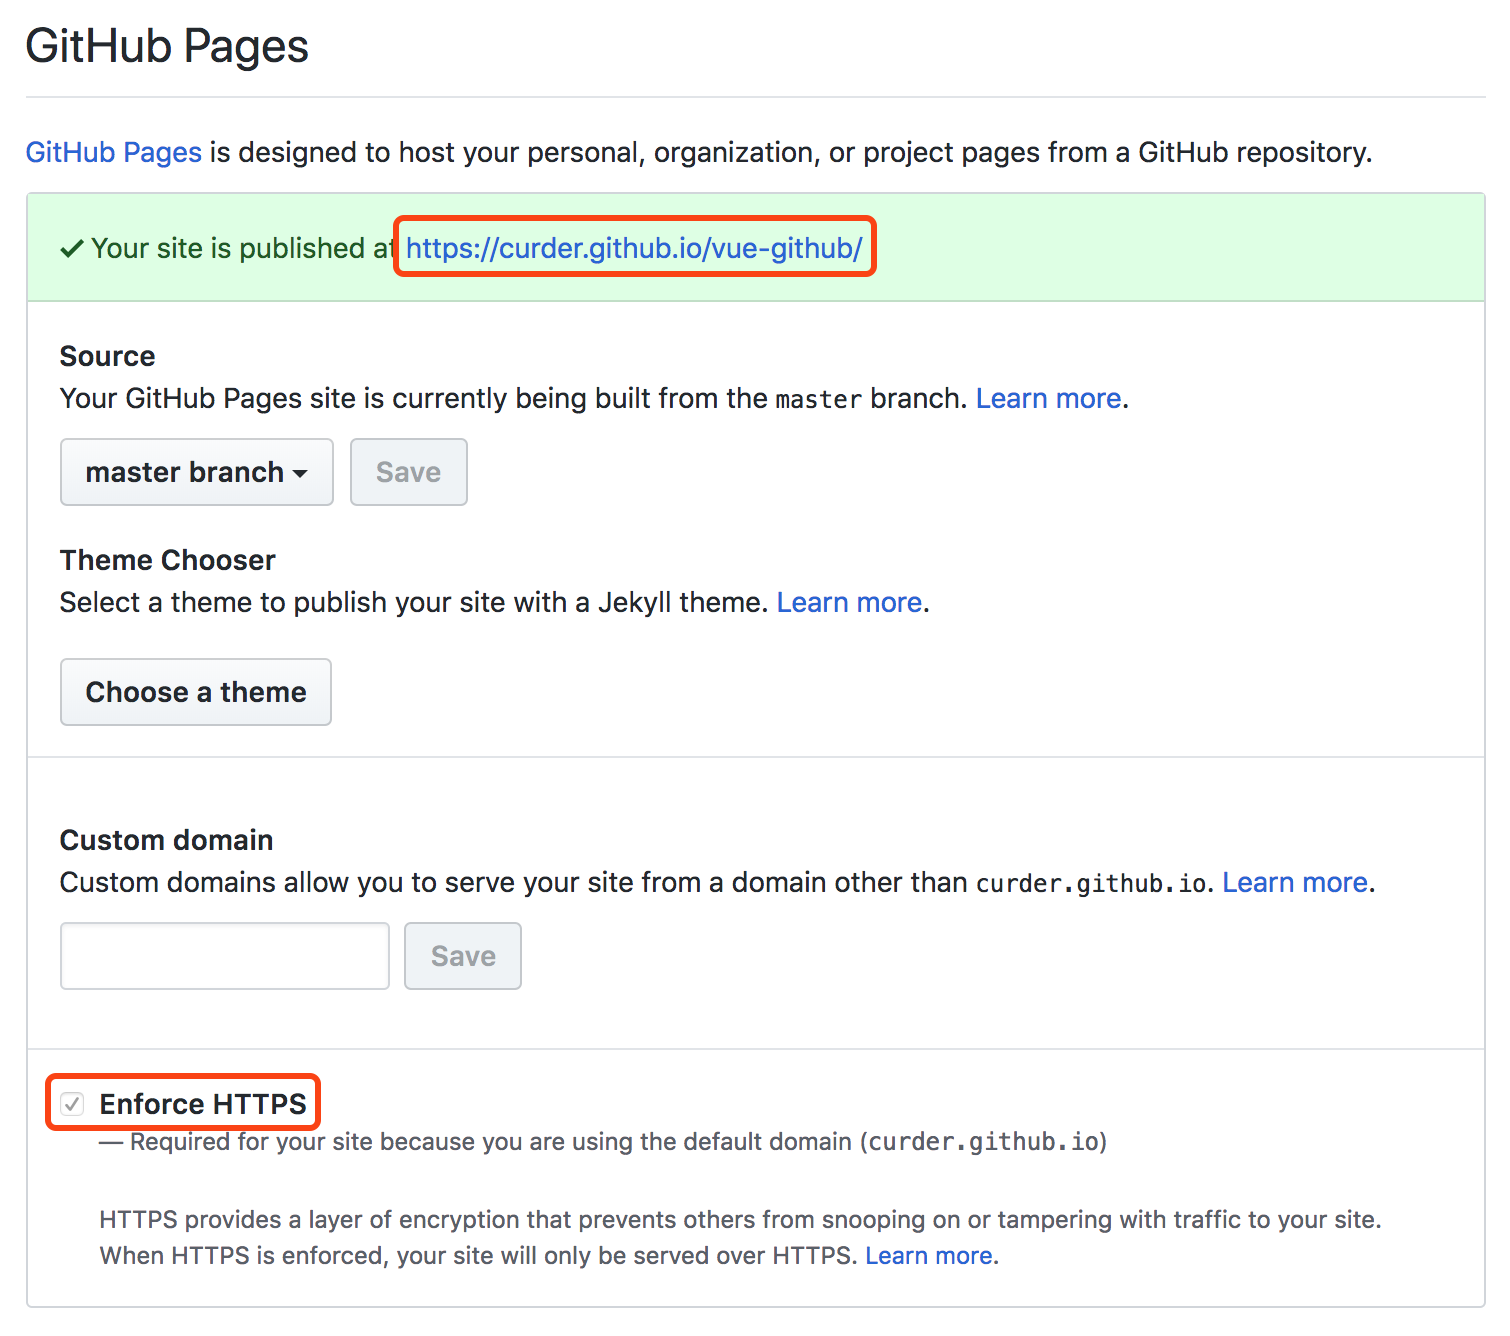Toggle the Enforce HTTPS checkbox

point(72,1104)
